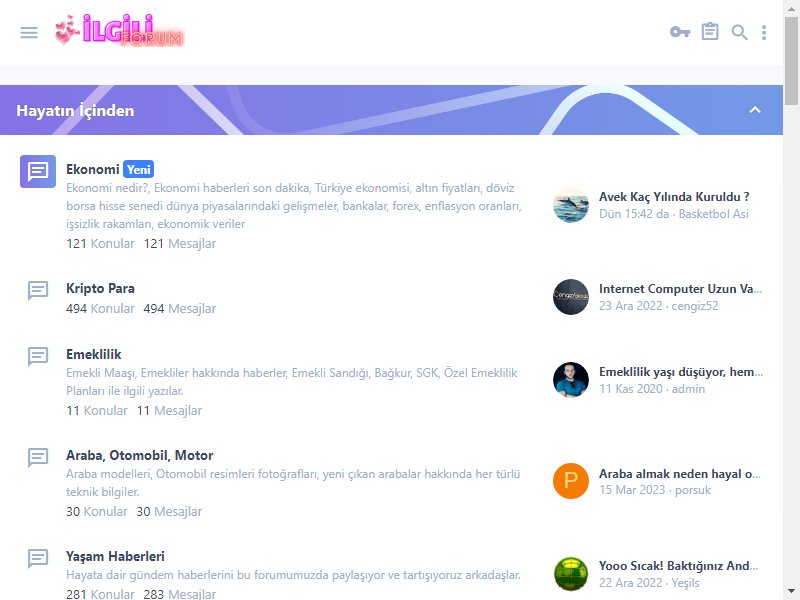Open Hayatın İçinden category heading
Viewport: 800px width, 600px height.
click(75, 110)
